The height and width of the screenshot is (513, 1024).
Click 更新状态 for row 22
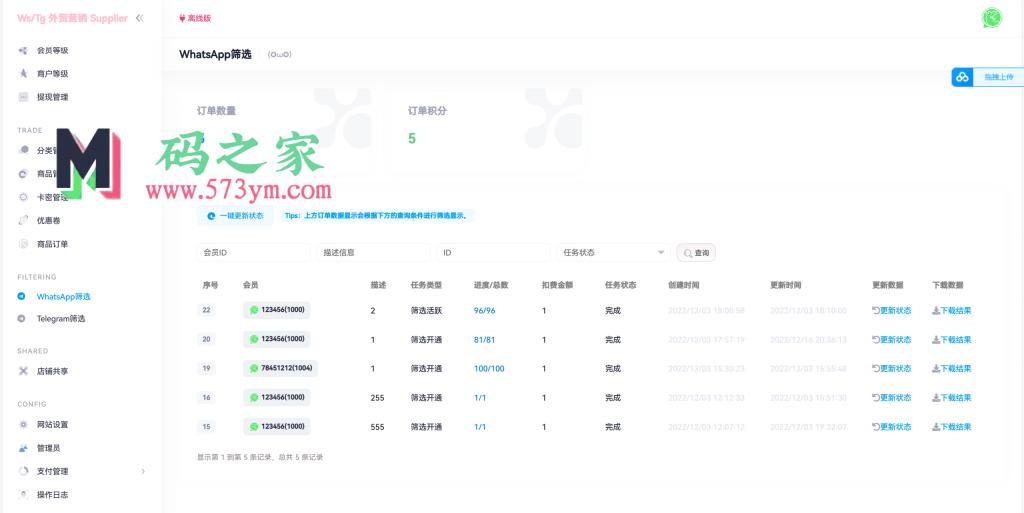point(891,311)
